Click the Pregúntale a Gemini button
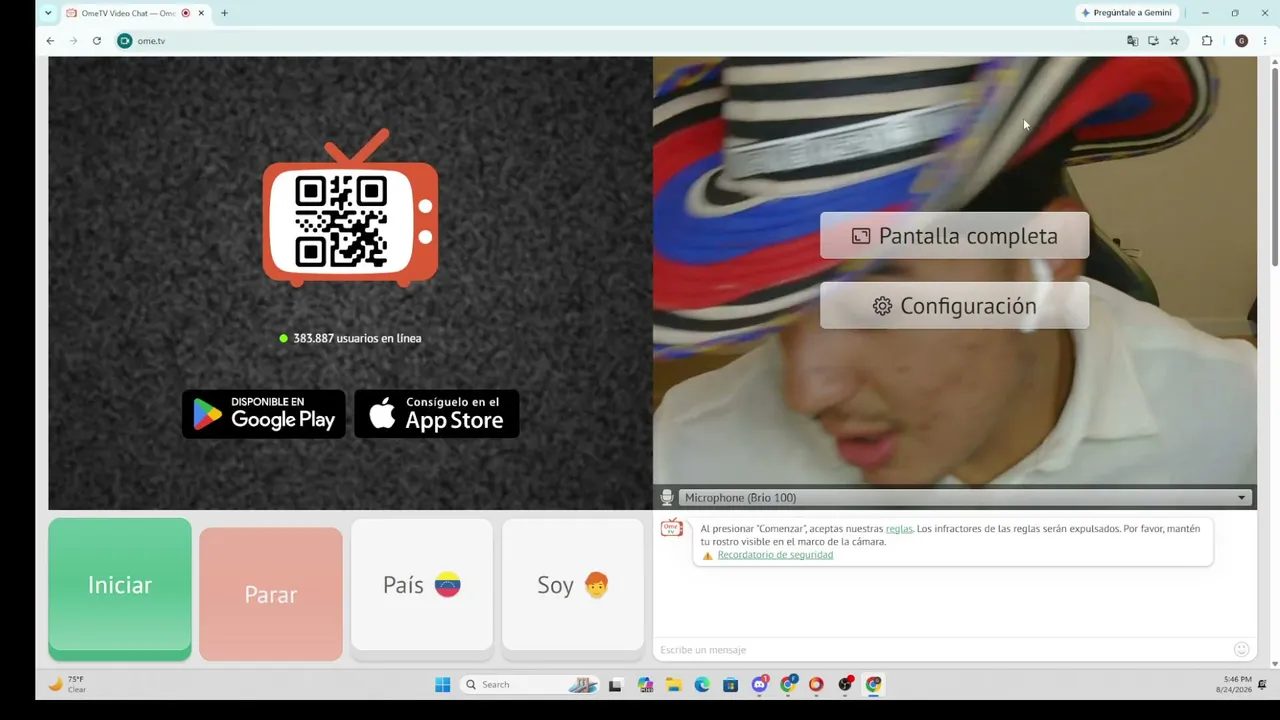 pos(1126,13)
